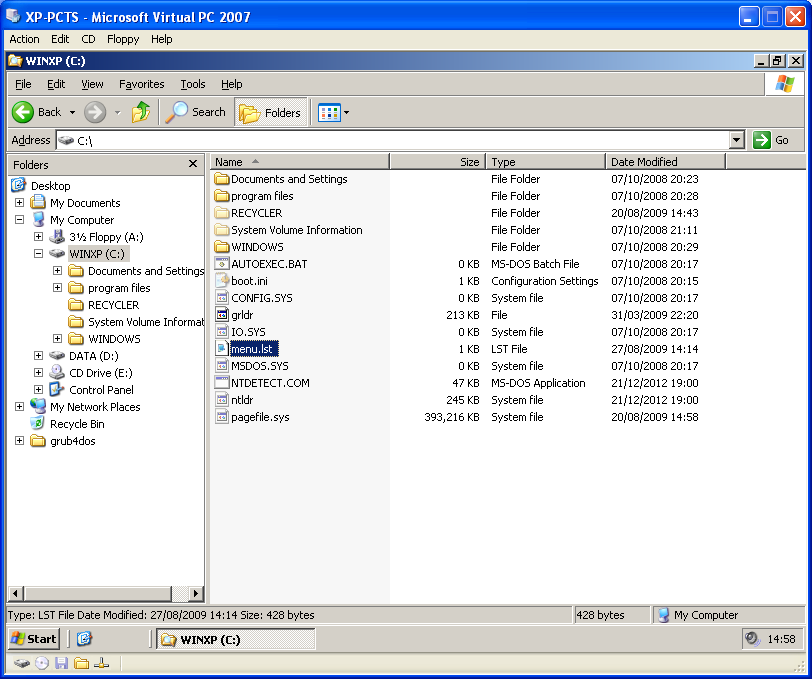Go up one folder level

coord(140,112)
